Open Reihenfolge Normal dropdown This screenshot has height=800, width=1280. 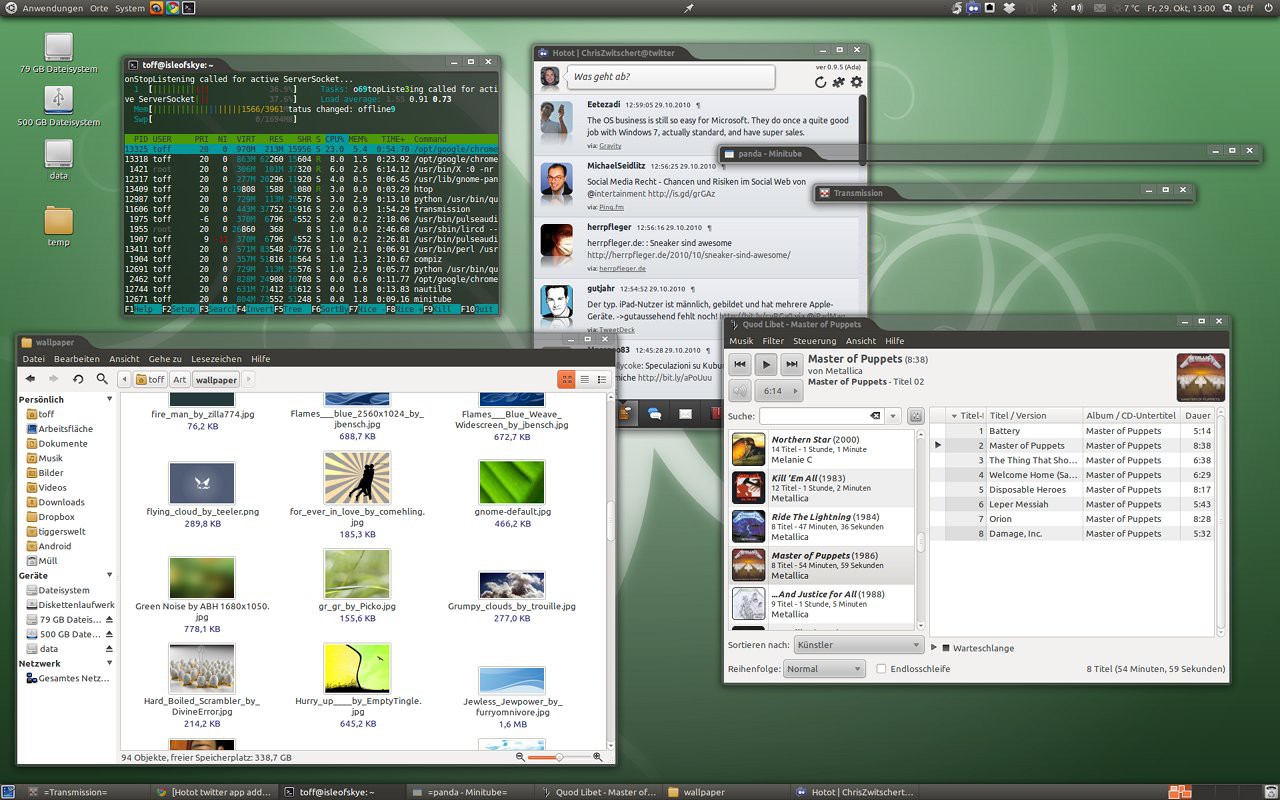tap(824, 669)
